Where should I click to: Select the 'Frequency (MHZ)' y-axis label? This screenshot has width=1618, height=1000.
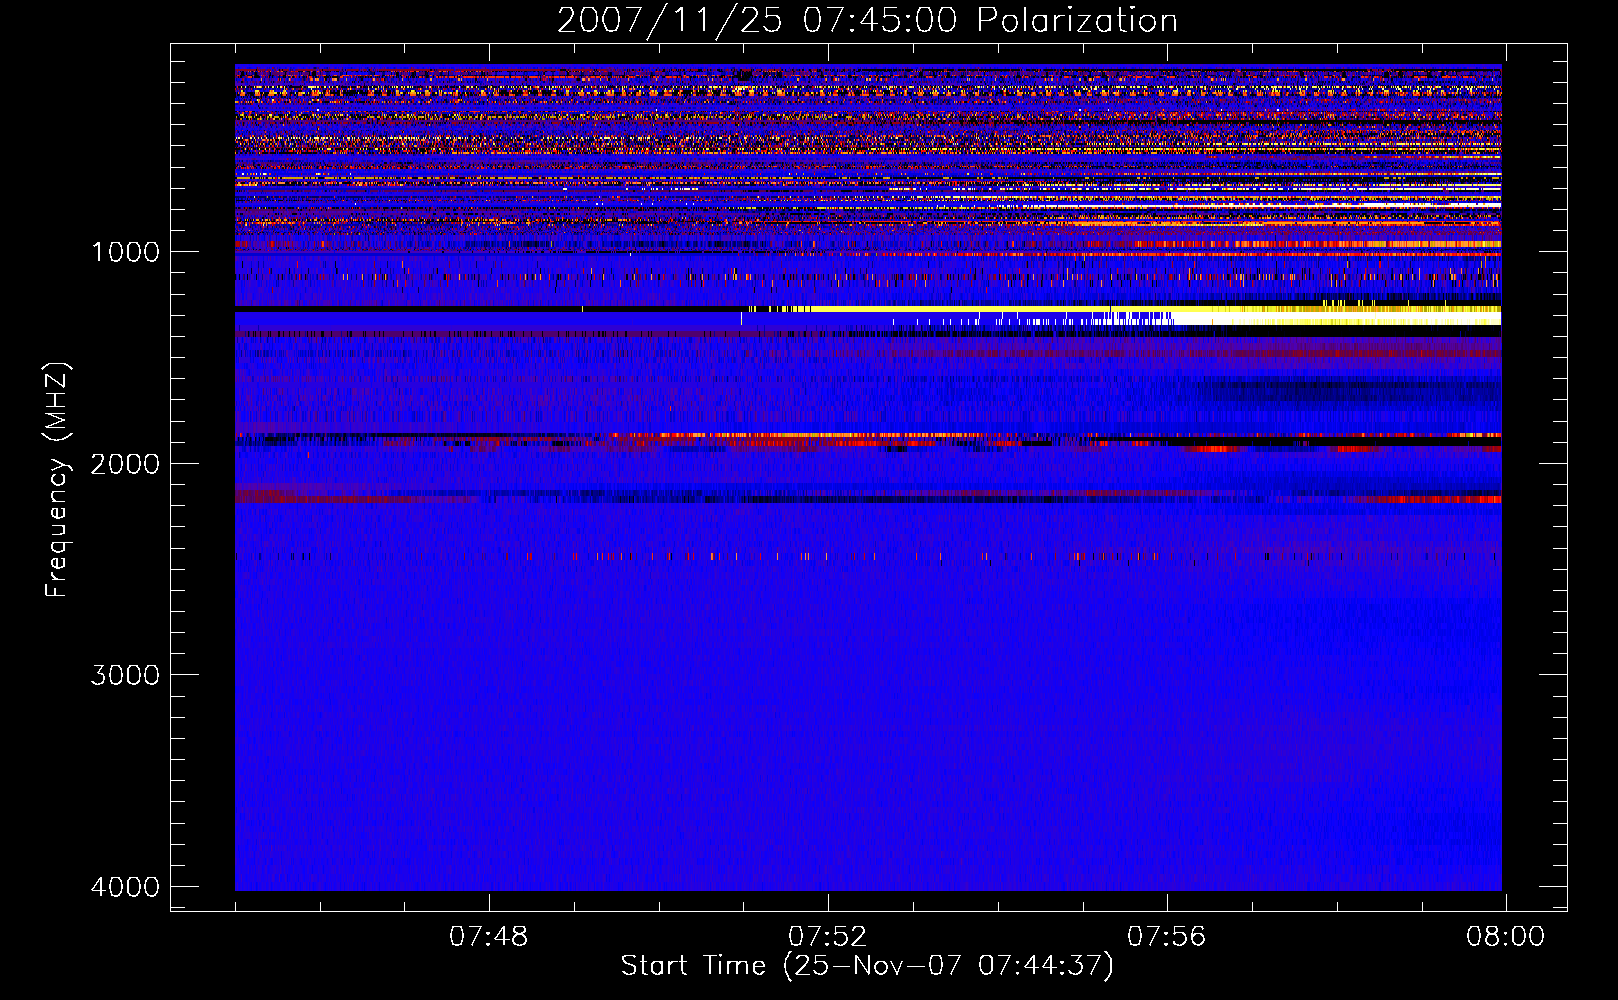[x=57, y=480]
